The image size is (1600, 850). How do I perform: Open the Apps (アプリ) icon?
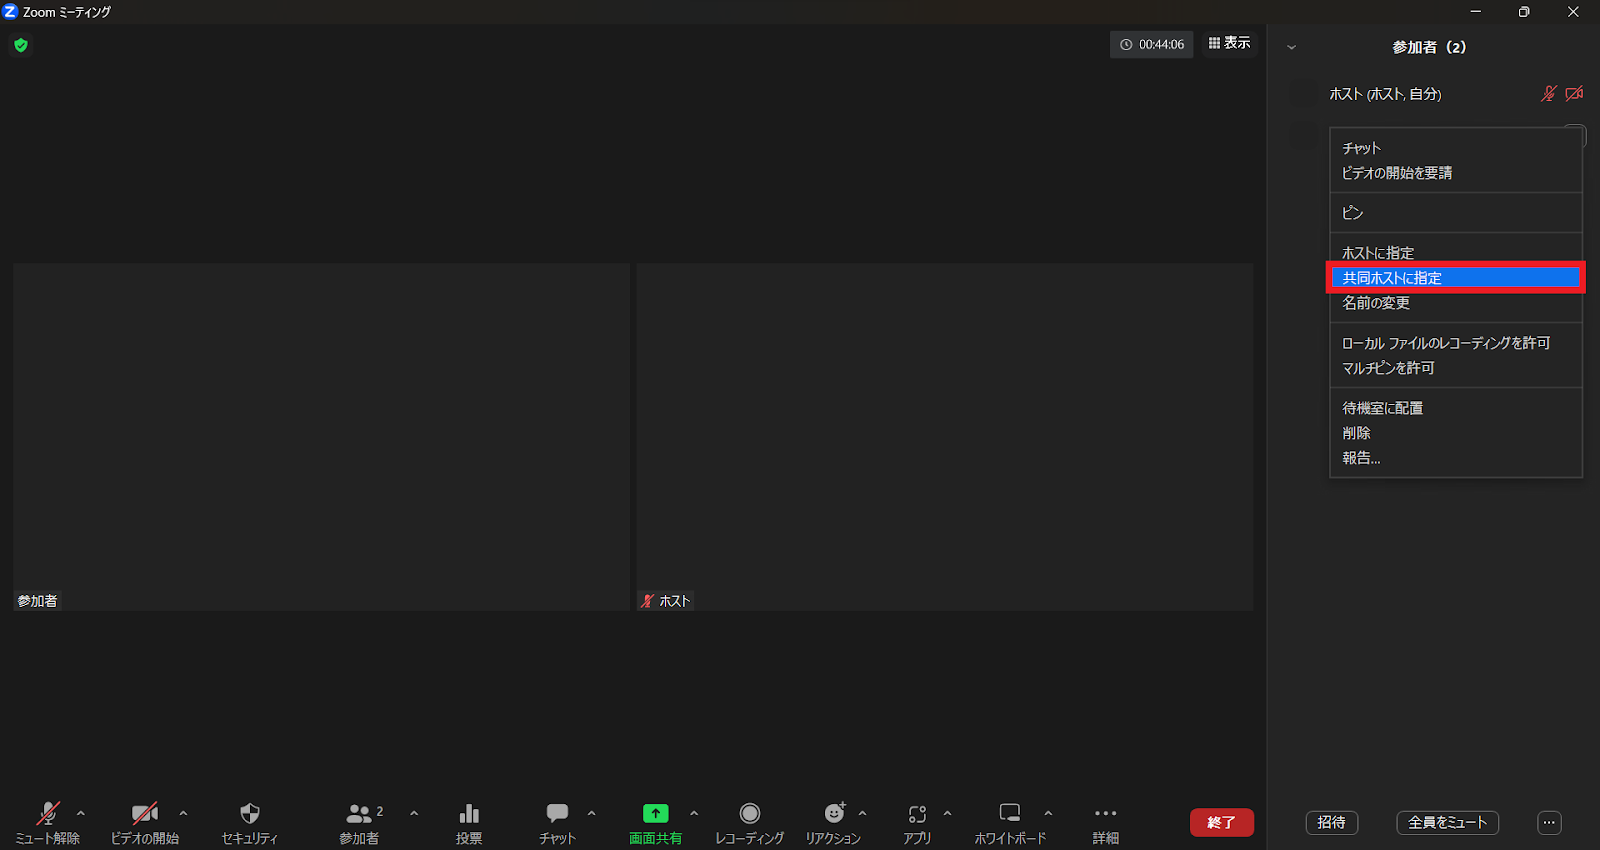(917, 814)
